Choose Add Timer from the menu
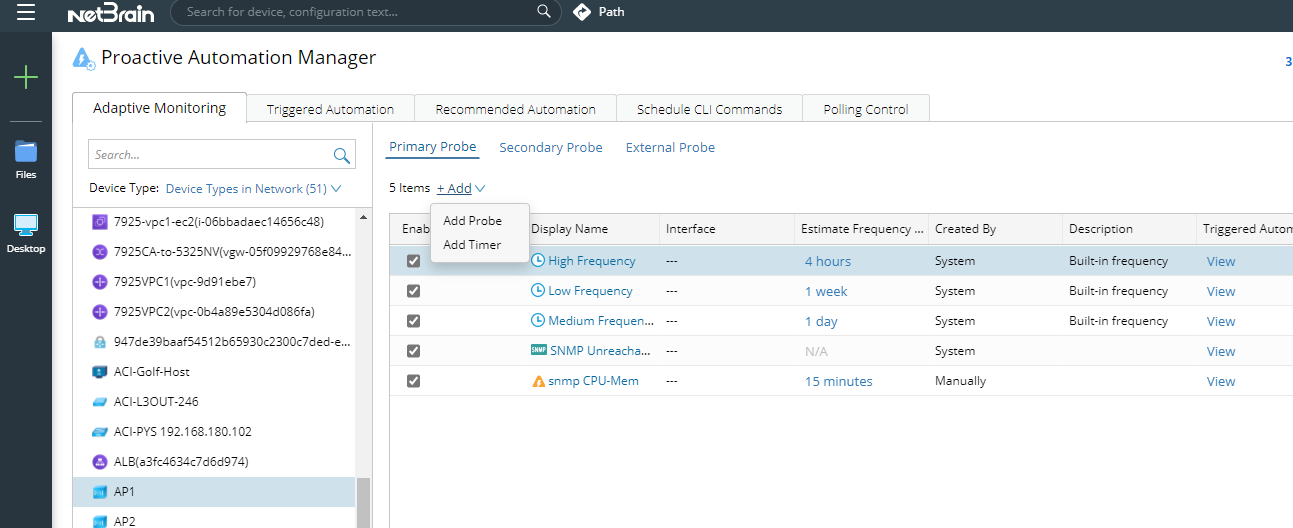1293x528 pixels. [x=472, y=245]
